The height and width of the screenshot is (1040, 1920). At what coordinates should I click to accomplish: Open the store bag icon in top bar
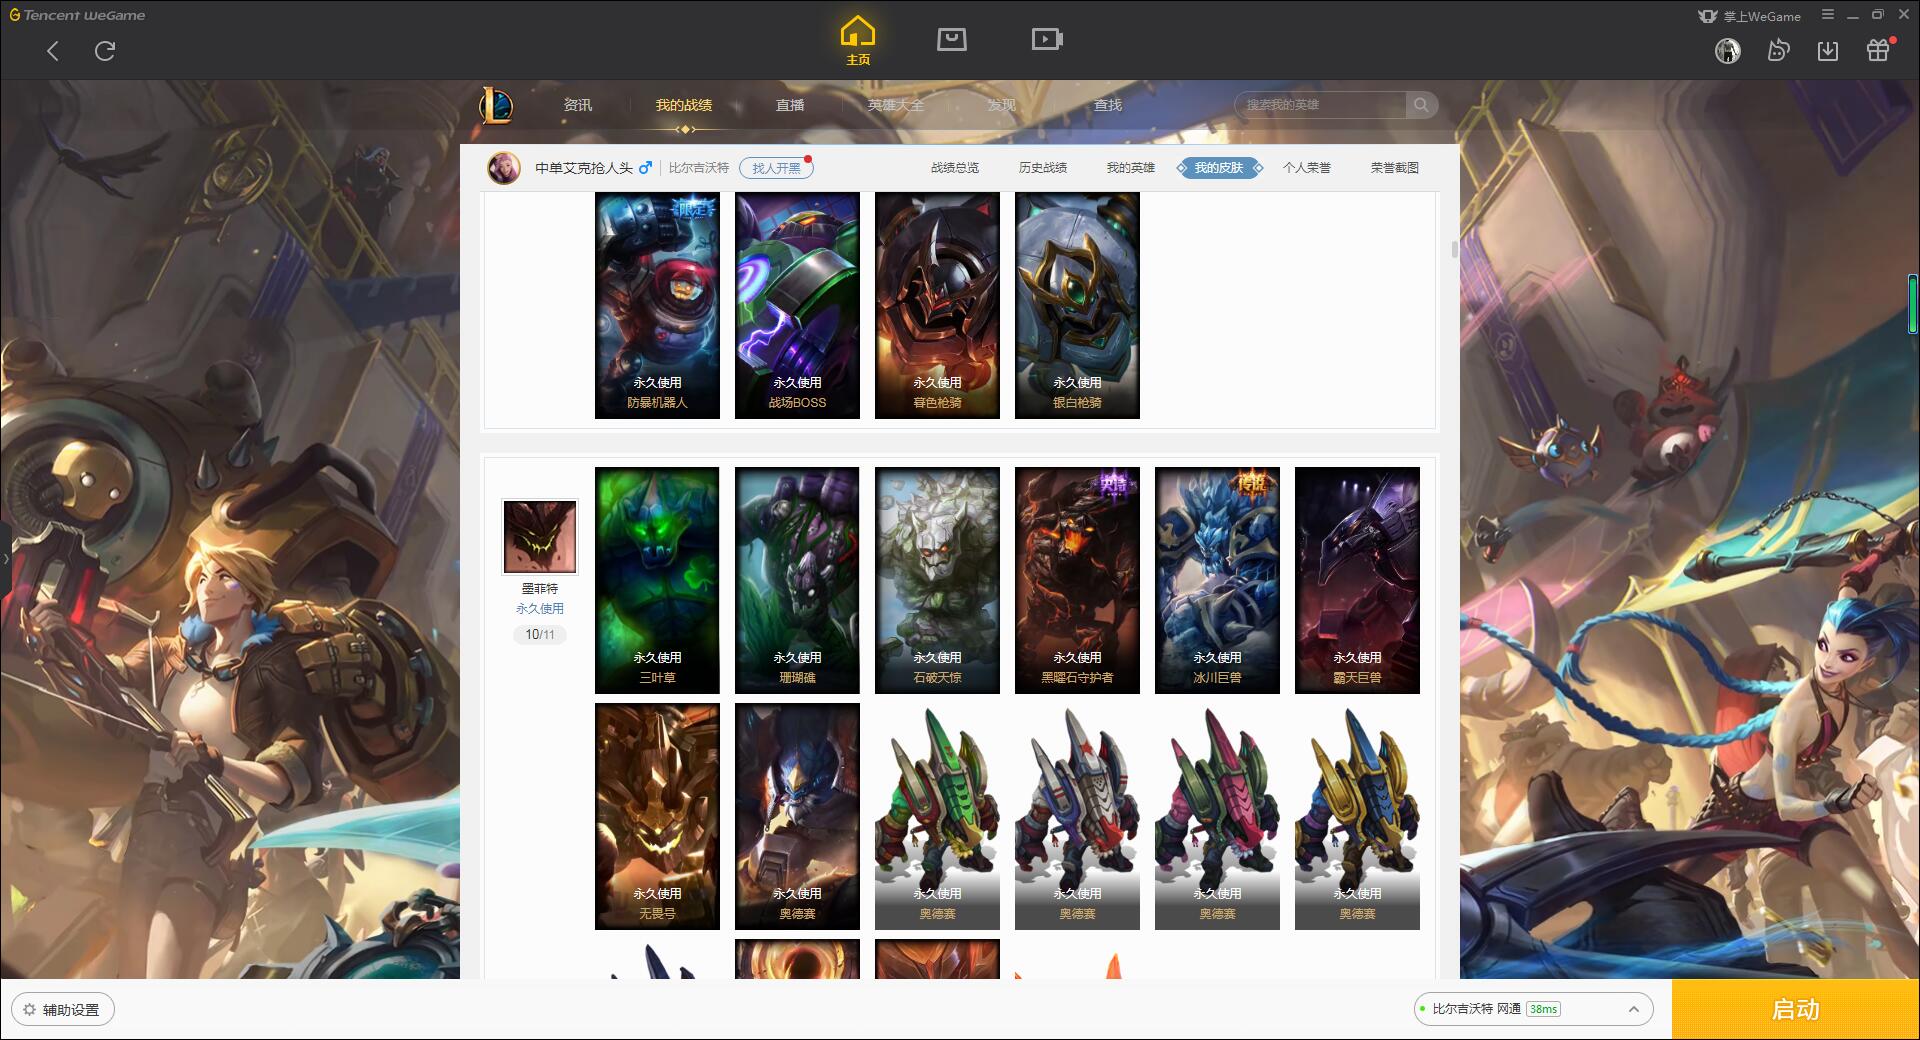point(952,40)
